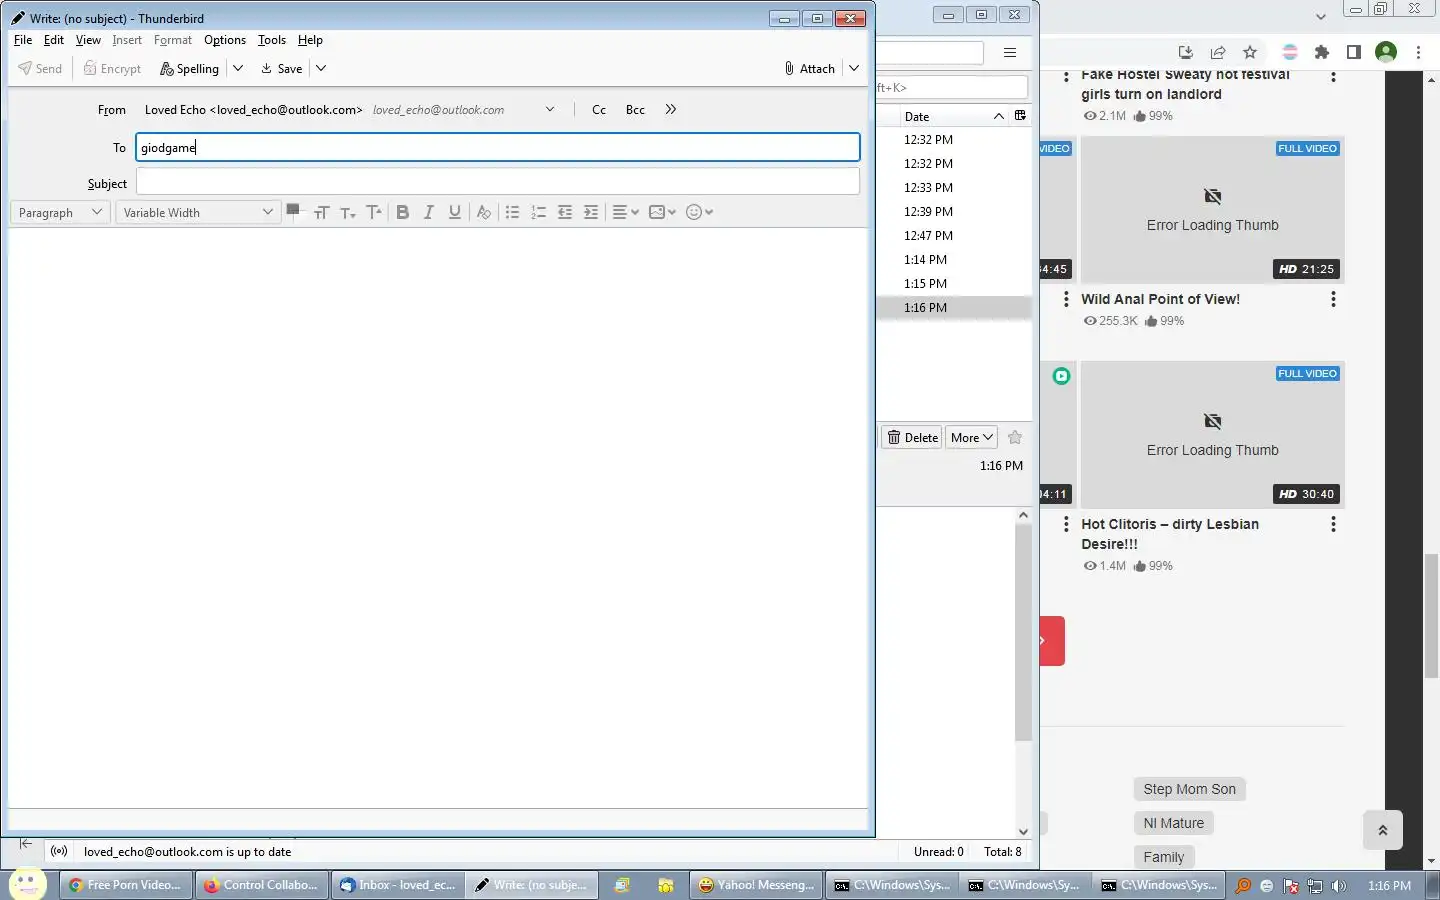Open the insert image dropdown
The image size is (1440, 900).
pos(662,212)
